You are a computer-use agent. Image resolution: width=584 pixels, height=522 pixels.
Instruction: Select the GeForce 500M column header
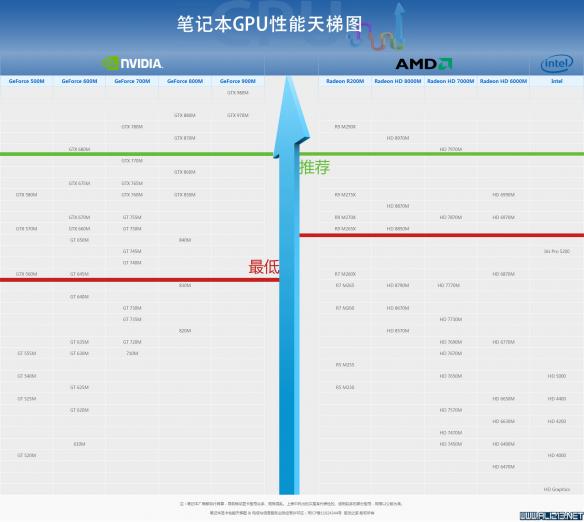(26, 81)
